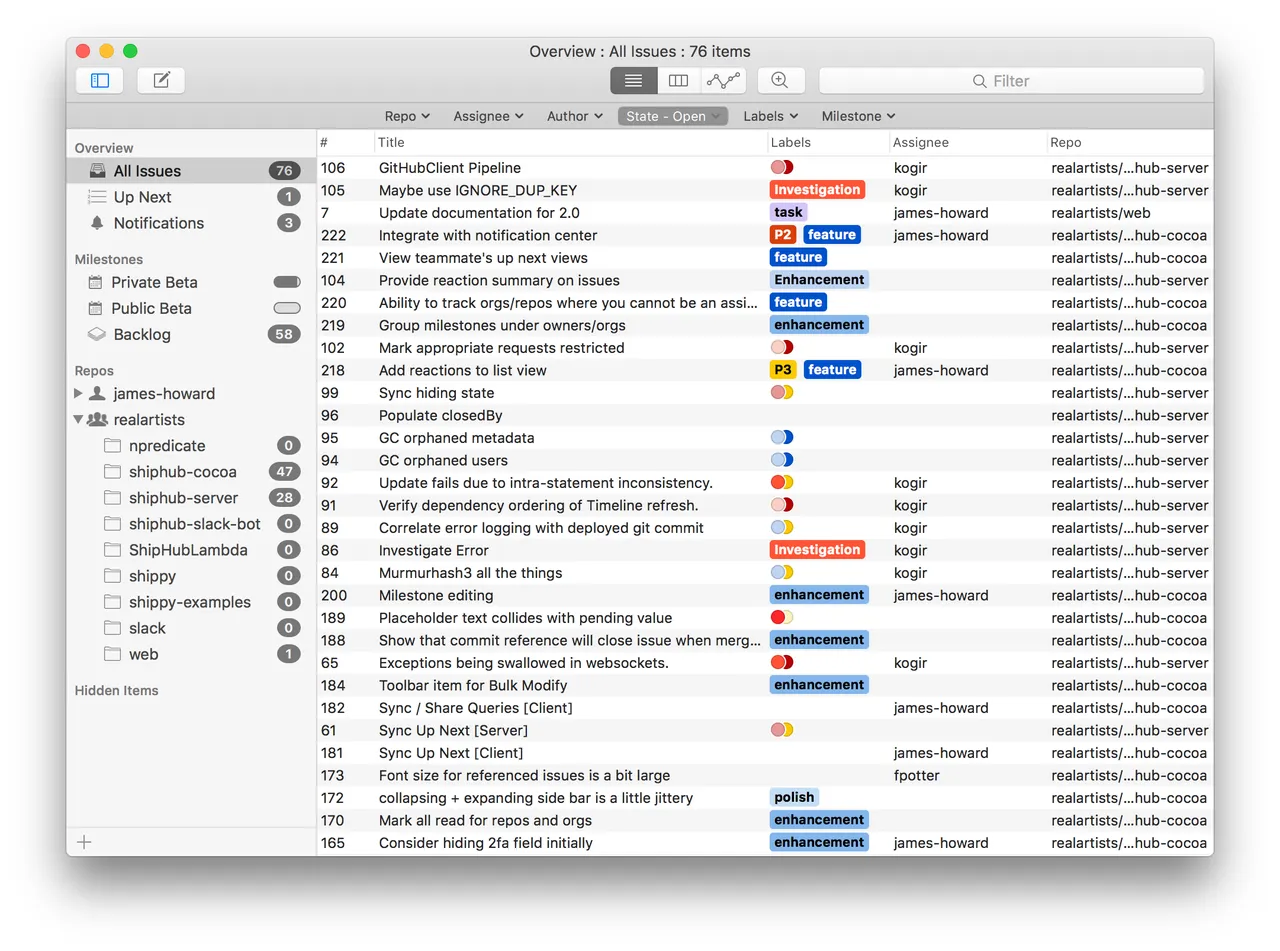Switch to the list view mode
The width and height of the screenshot is (1280, 951).
coord(634,81)
